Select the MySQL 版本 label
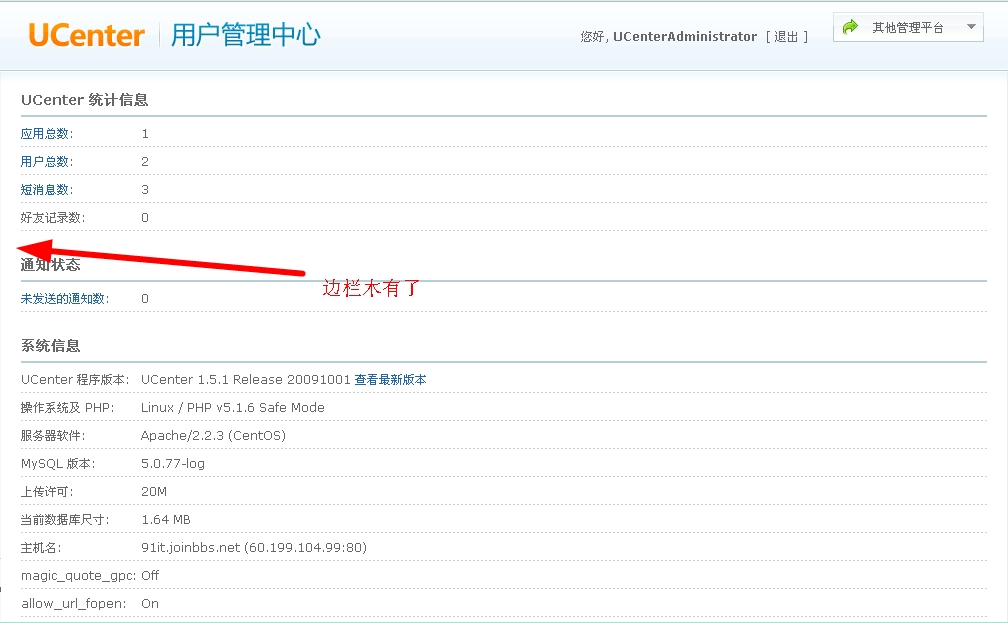 tap(58, 464)
